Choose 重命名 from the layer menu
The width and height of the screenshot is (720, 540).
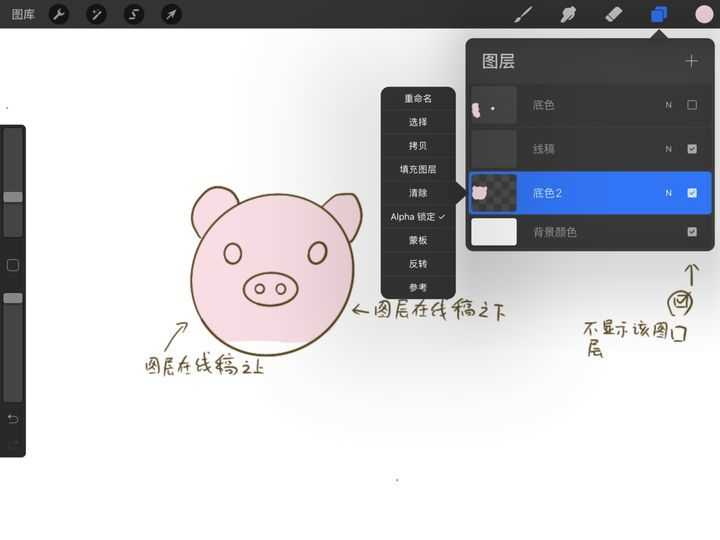coord(418,99)
